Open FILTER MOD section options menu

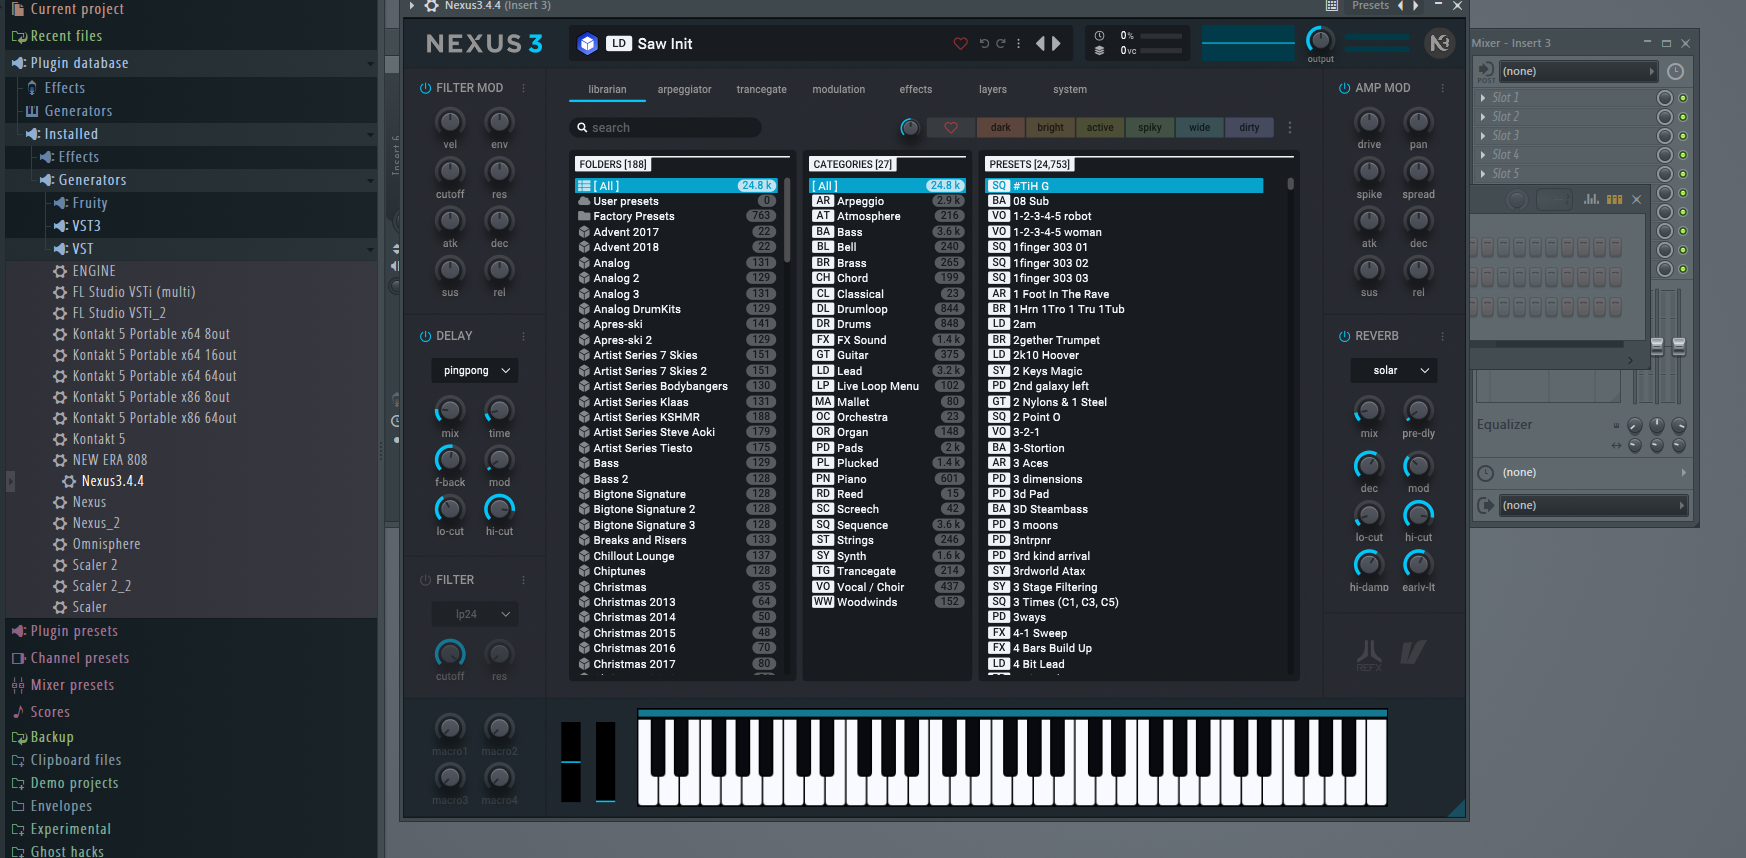(523, 88)
